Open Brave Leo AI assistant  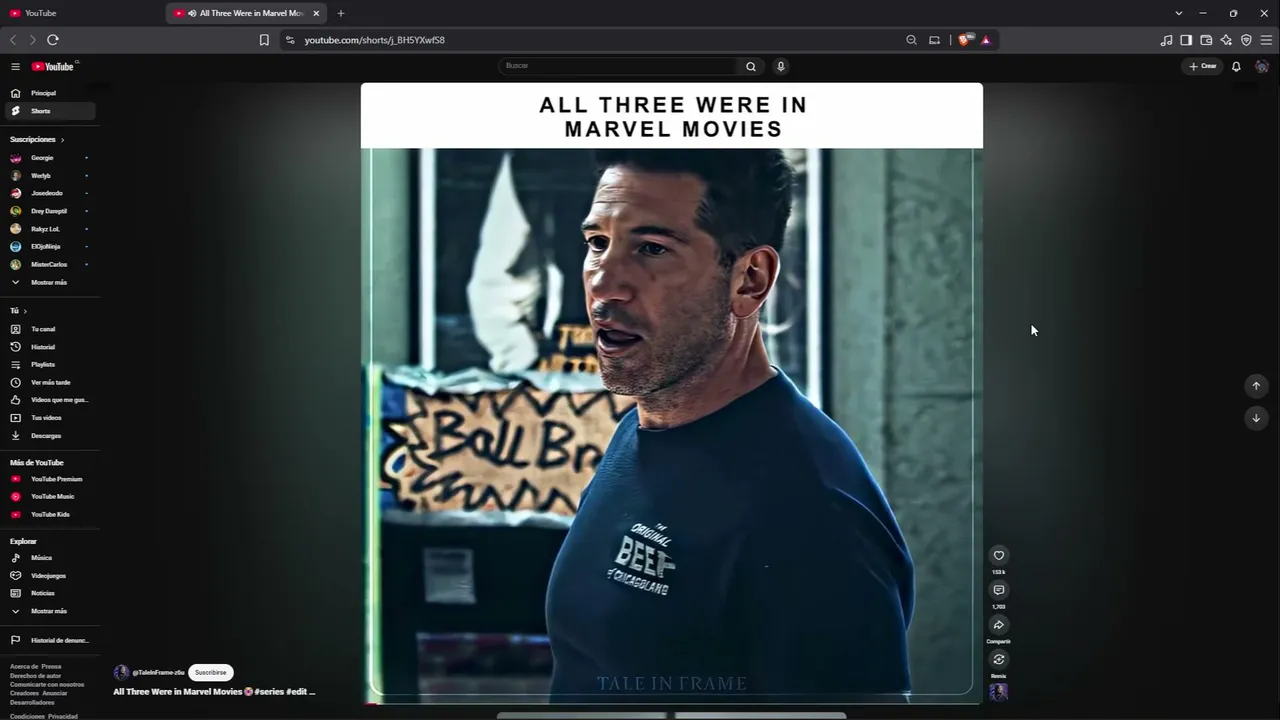1226,40
